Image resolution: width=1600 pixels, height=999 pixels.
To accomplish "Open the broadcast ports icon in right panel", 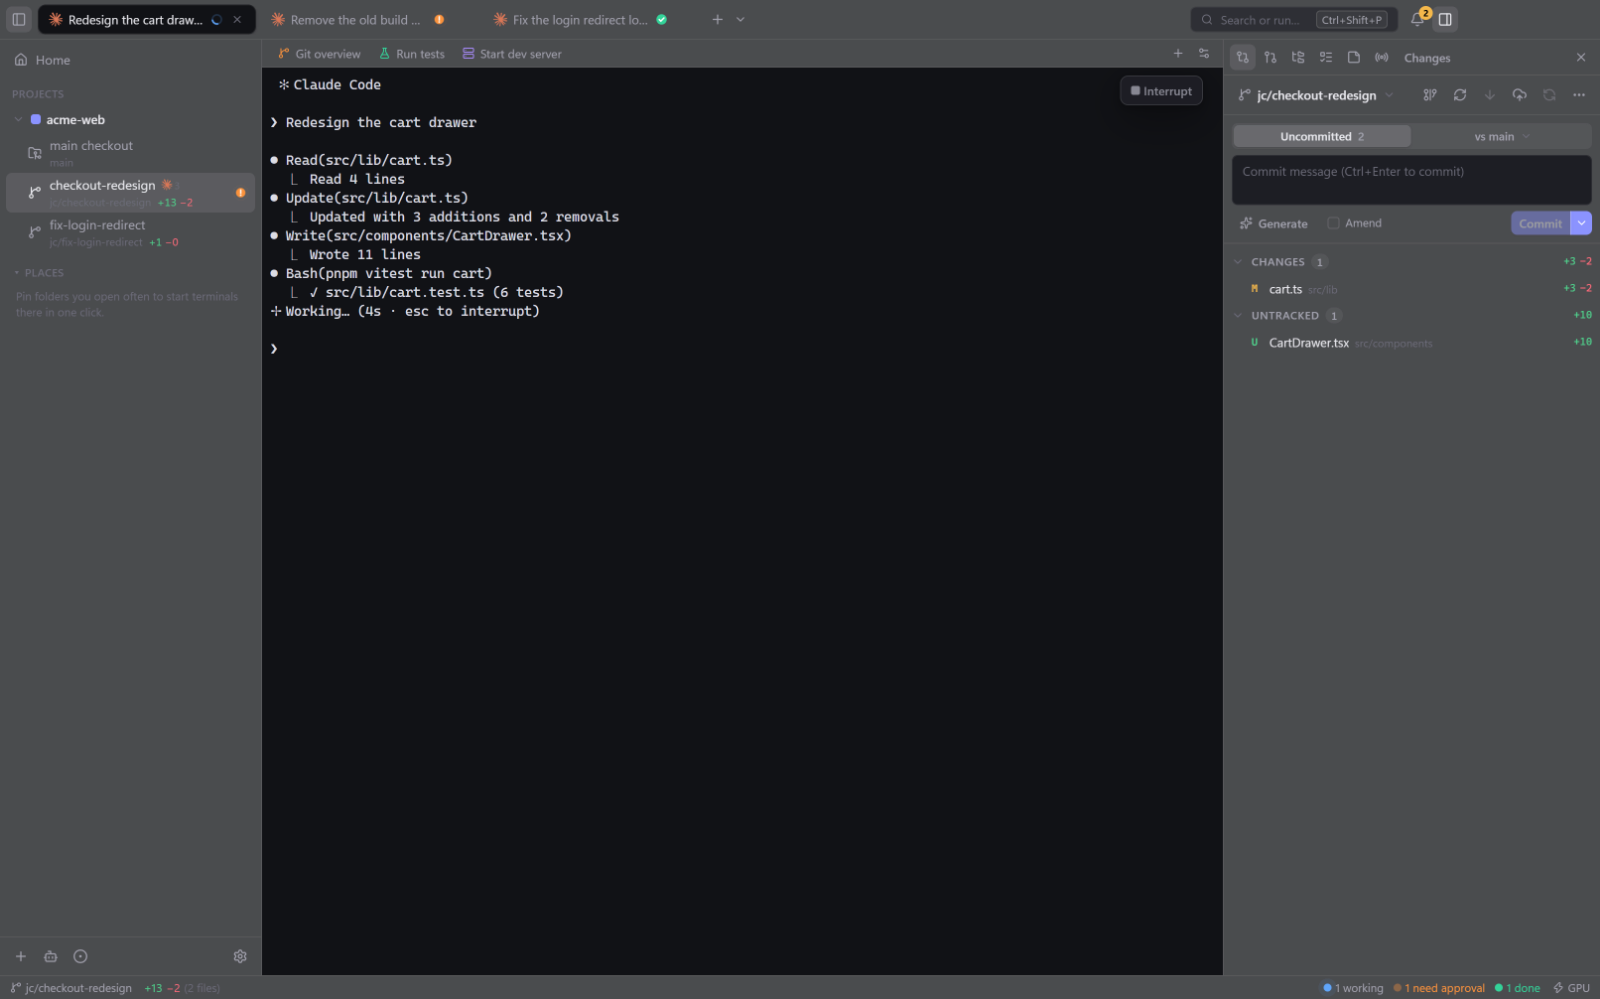I will point(1382,57).
